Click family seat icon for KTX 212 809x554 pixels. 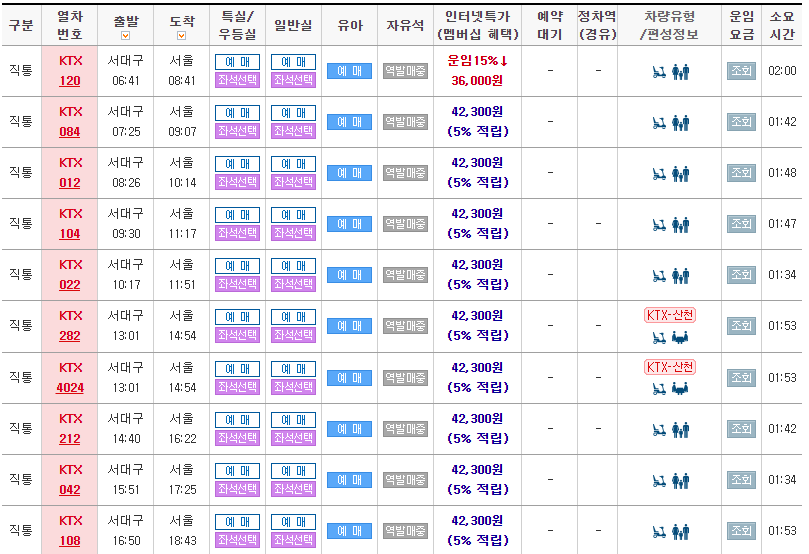click(681, 430)
